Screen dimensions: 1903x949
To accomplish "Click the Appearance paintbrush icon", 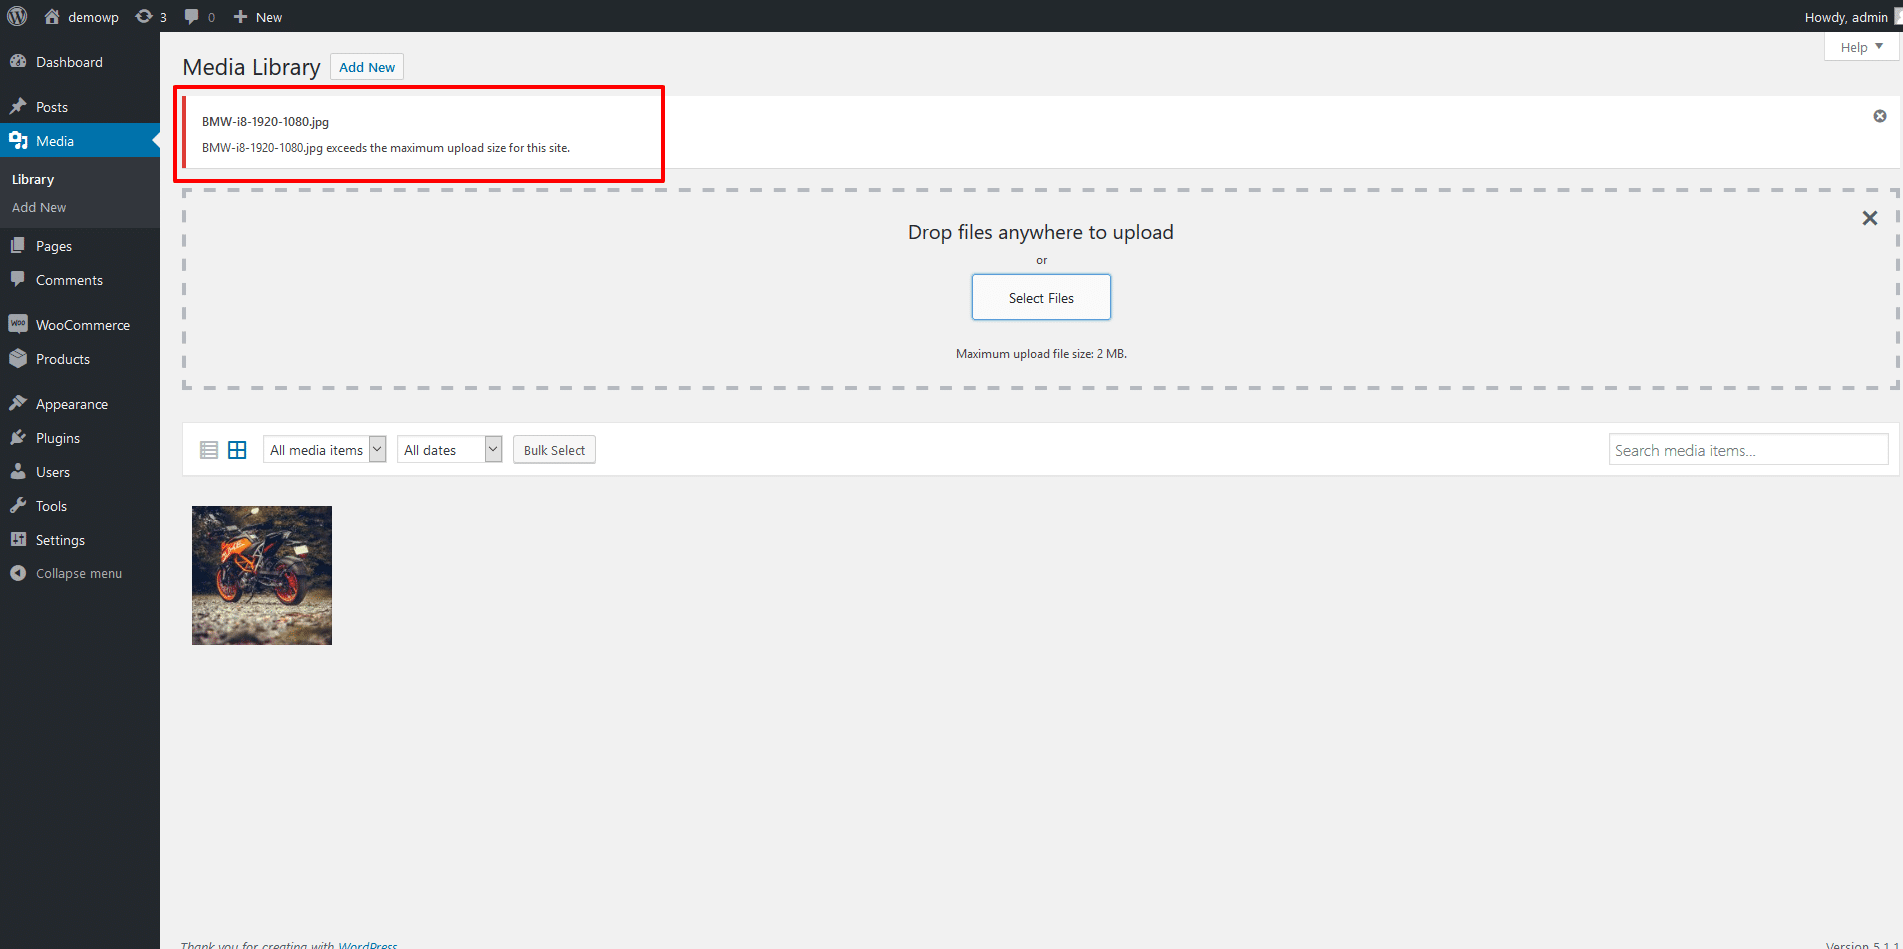I will 18,403.
